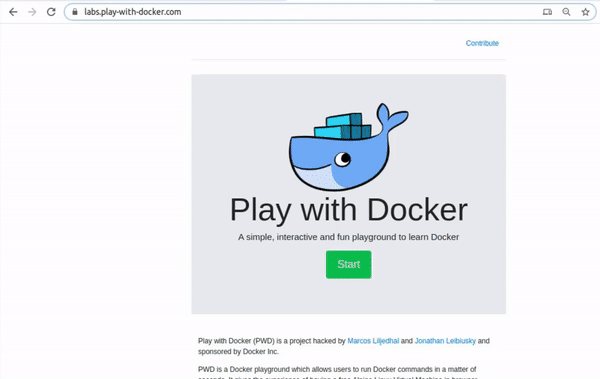View site info via the padlock icon
The height and width of the screenshot is (379, 600).
tap(75, 12)
